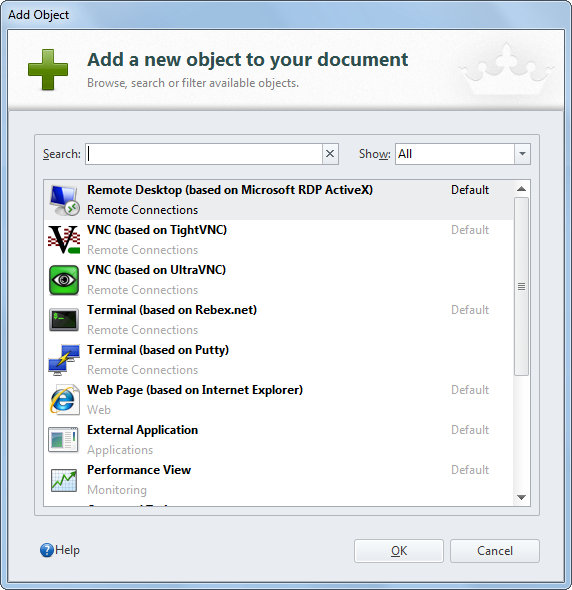This screenshot has height=590, width=572.
Task: Pick the Putty Terminal icon
Action: [64, 360]
